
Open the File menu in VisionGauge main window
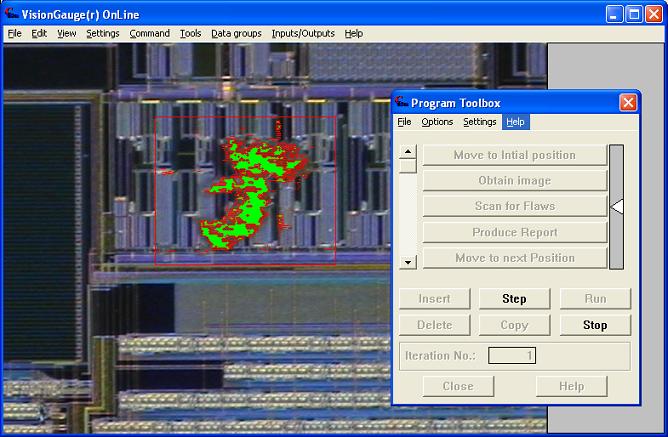[x=14, y=34]
